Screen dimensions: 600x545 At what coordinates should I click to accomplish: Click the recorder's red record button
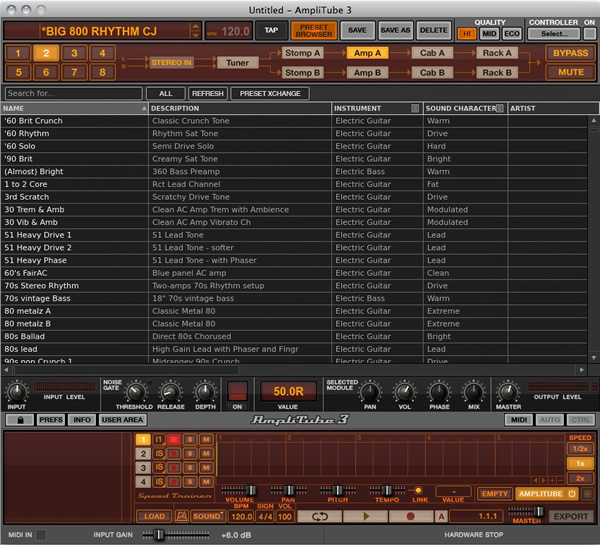pyautogui.click(x=411, y=516)
